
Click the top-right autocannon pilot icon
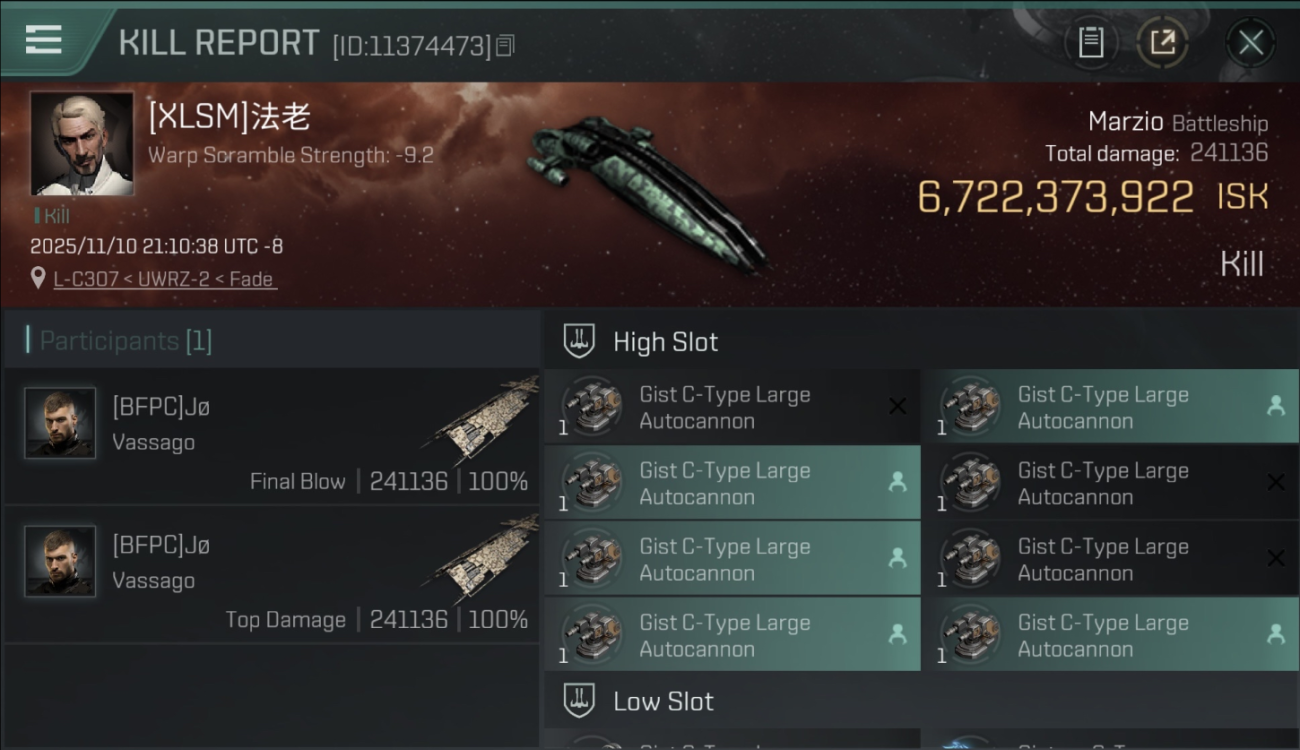[x=1275, y=406]
